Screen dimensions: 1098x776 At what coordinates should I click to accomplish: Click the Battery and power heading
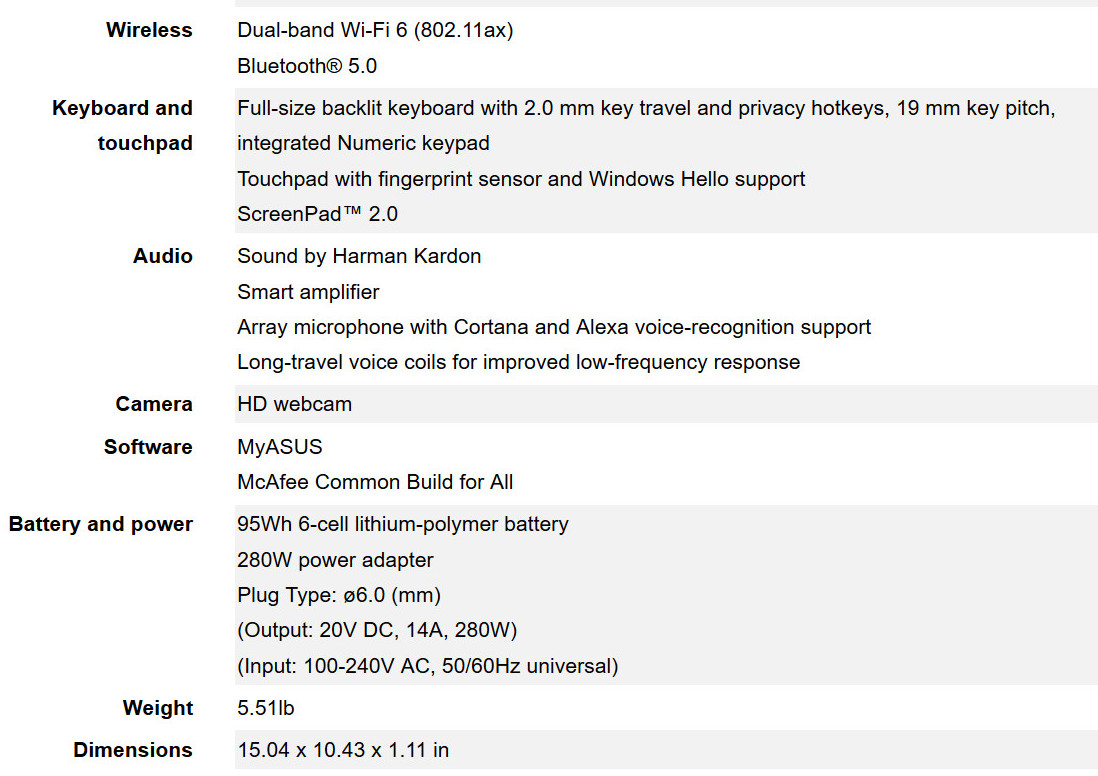coord(100,524)
